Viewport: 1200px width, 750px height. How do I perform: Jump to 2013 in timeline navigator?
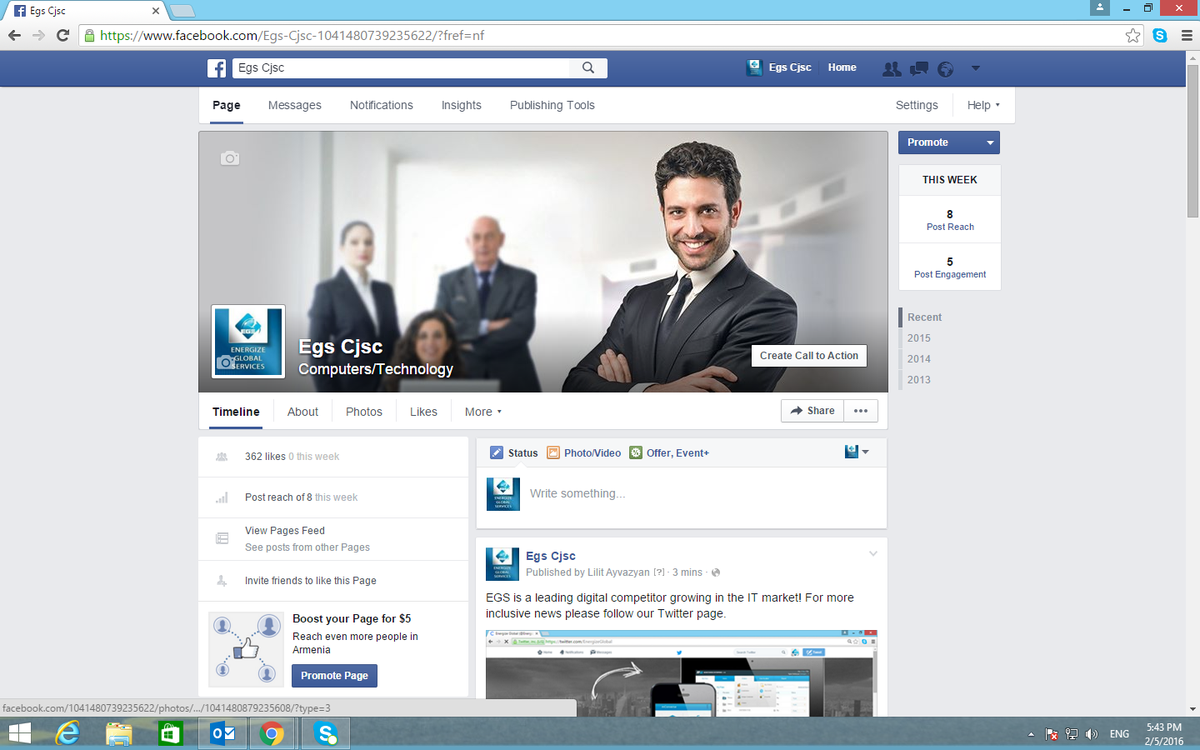[919, 380]
